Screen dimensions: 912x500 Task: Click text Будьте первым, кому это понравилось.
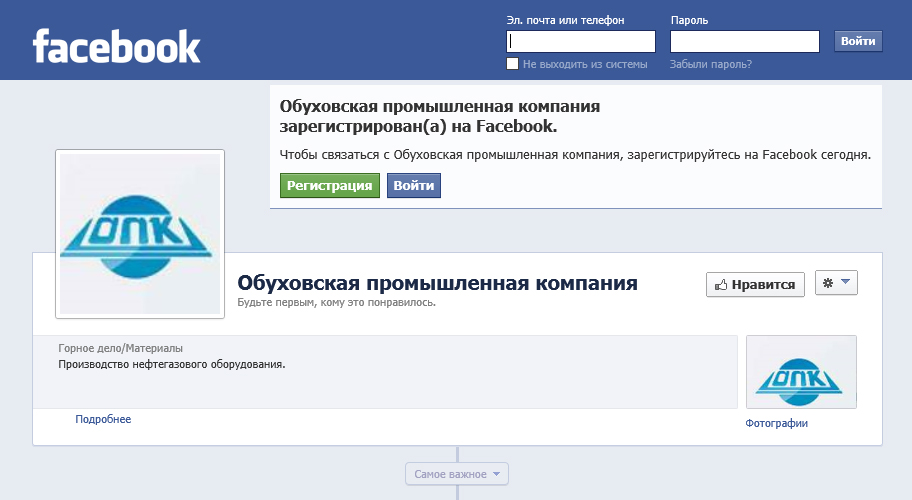tap(336, 303)
